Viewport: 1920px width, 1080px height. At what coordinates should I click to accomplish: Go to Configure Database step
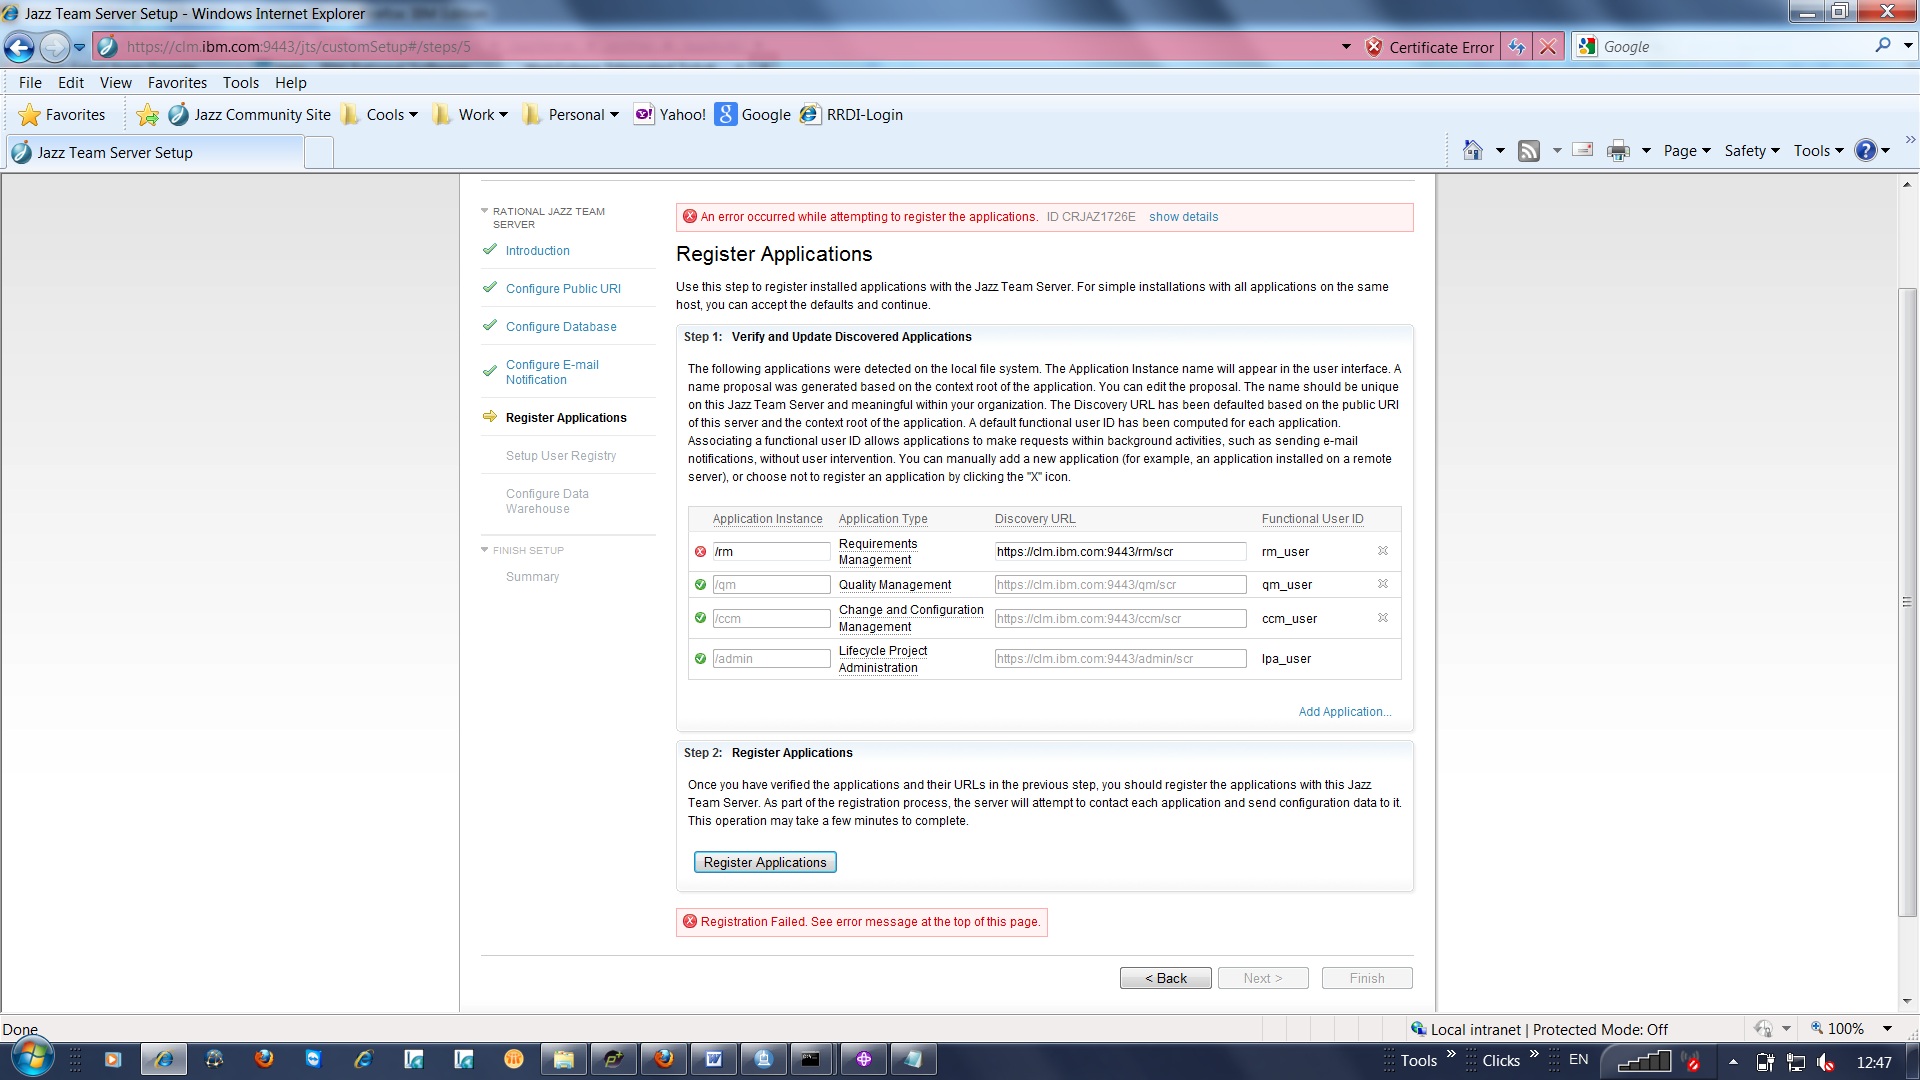tap(561, 327)
